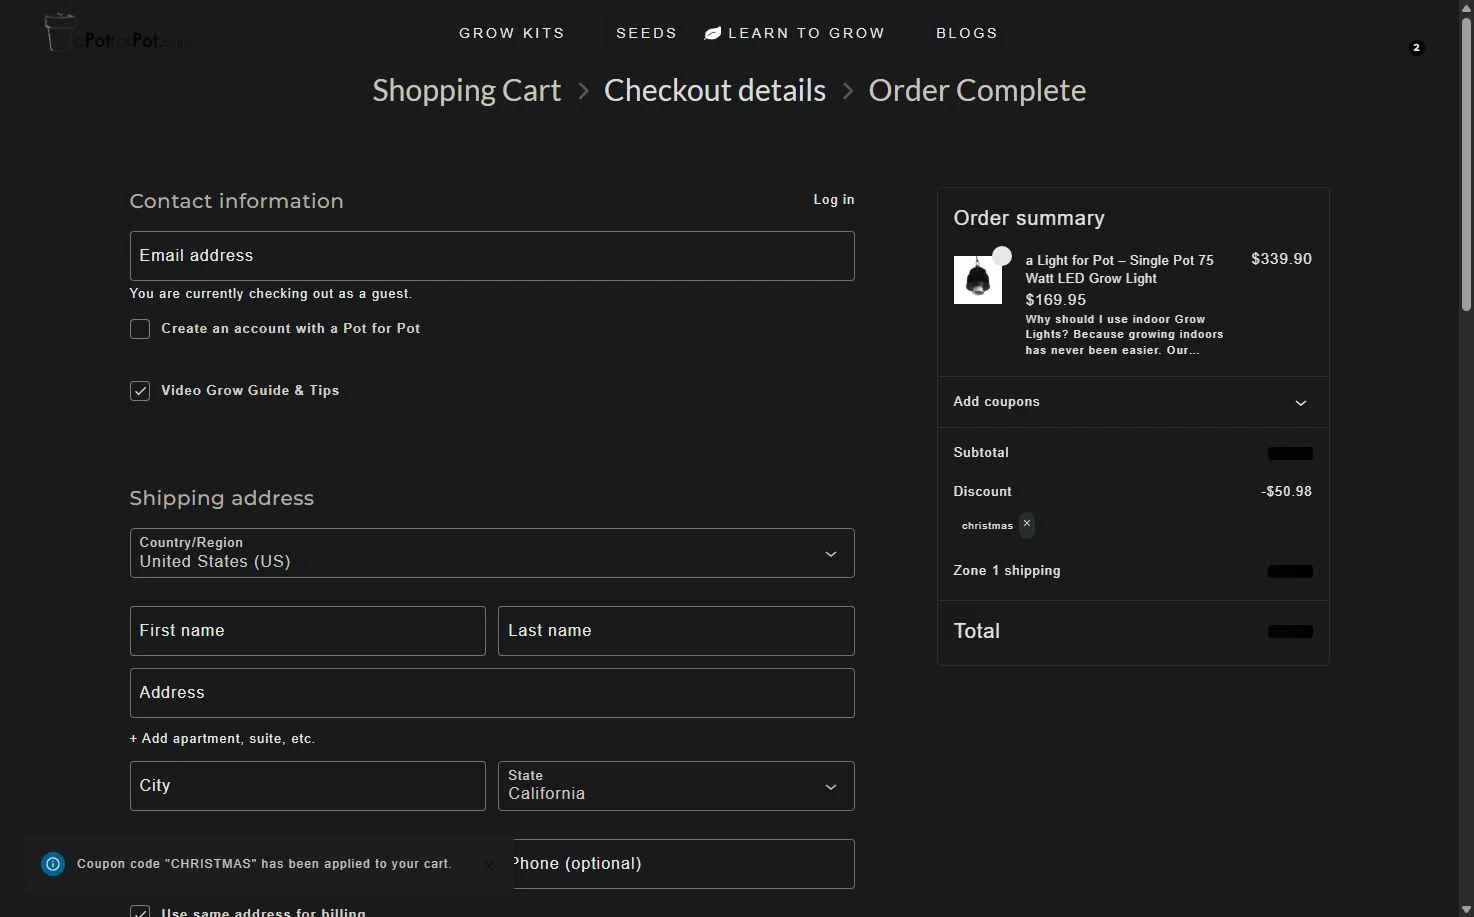The height and width of the screenshot is (917, 1474).
Task: Click the grow light product thumbnail
Action: [x=978, y=280]
